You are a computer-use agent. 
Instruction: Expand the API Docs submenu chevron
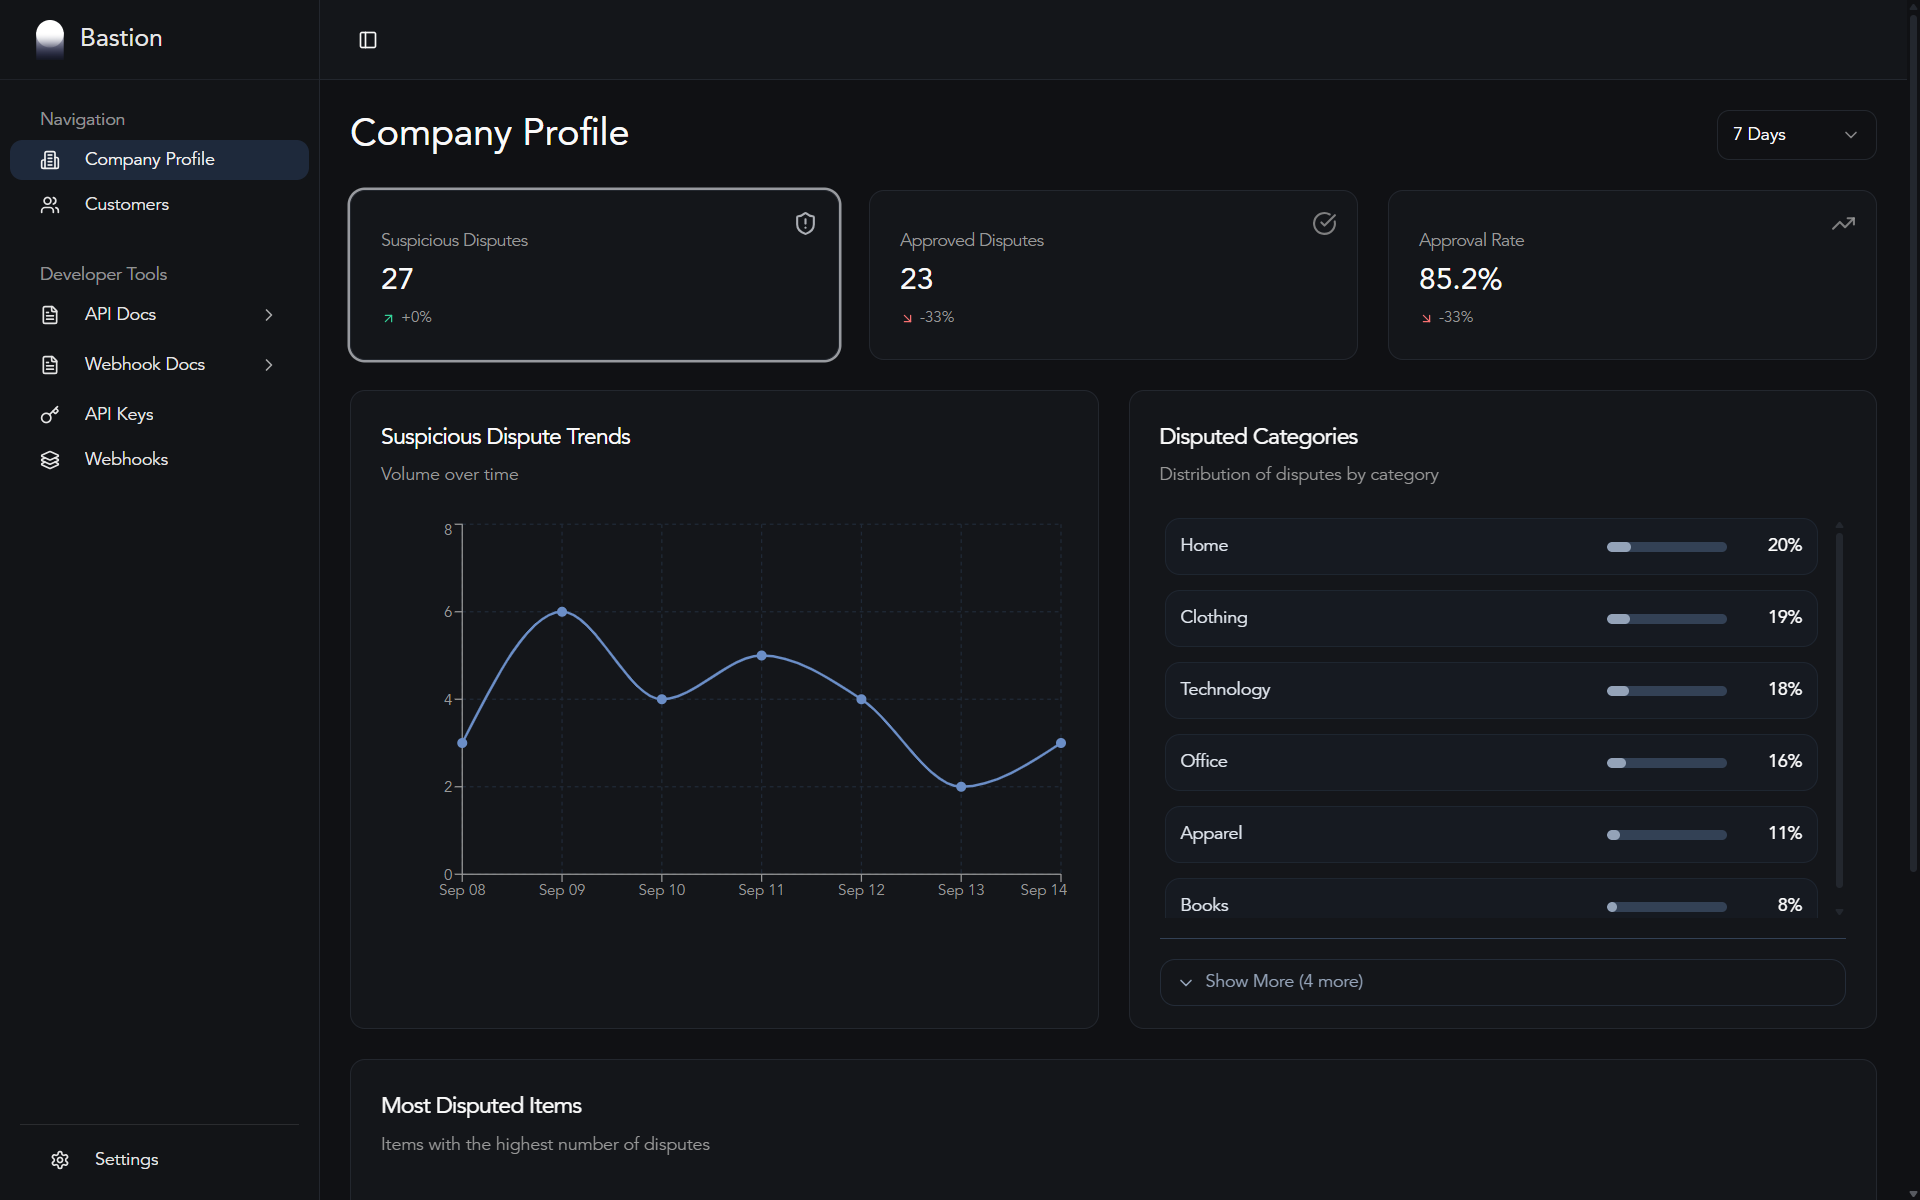coord(268,314)
